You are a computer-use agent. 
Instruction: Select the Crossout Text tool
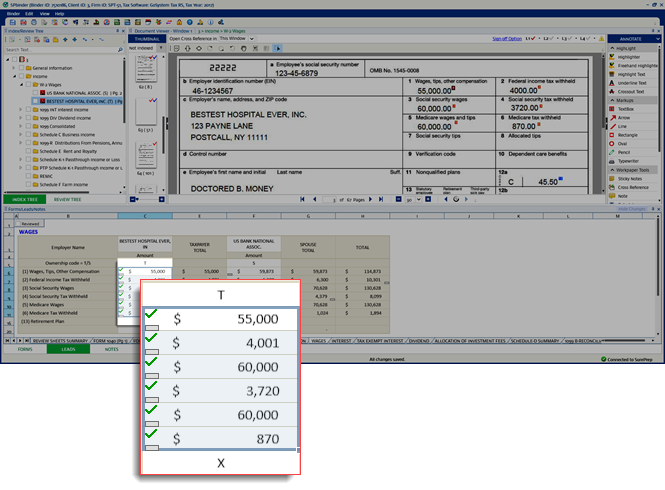[x=630, y=92]
